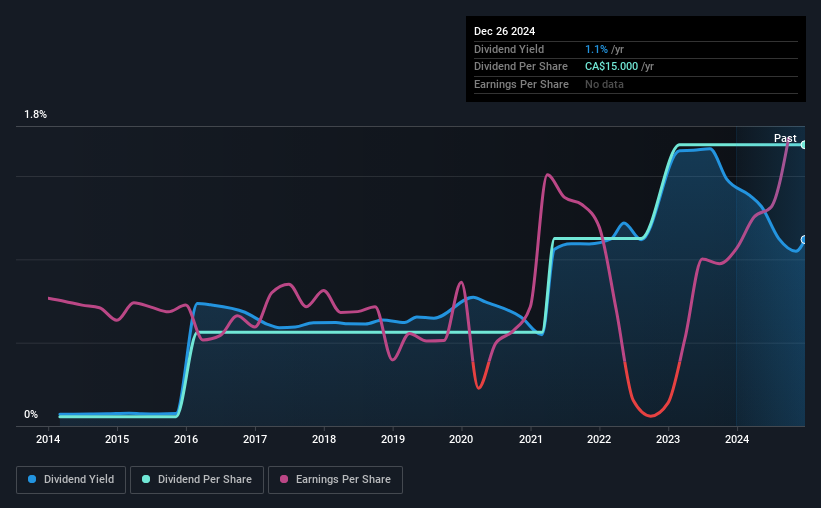The height and width of the screenshot is (508, 821).
Task: Click the 2014 x-axis label
Action: click(48, 439)
